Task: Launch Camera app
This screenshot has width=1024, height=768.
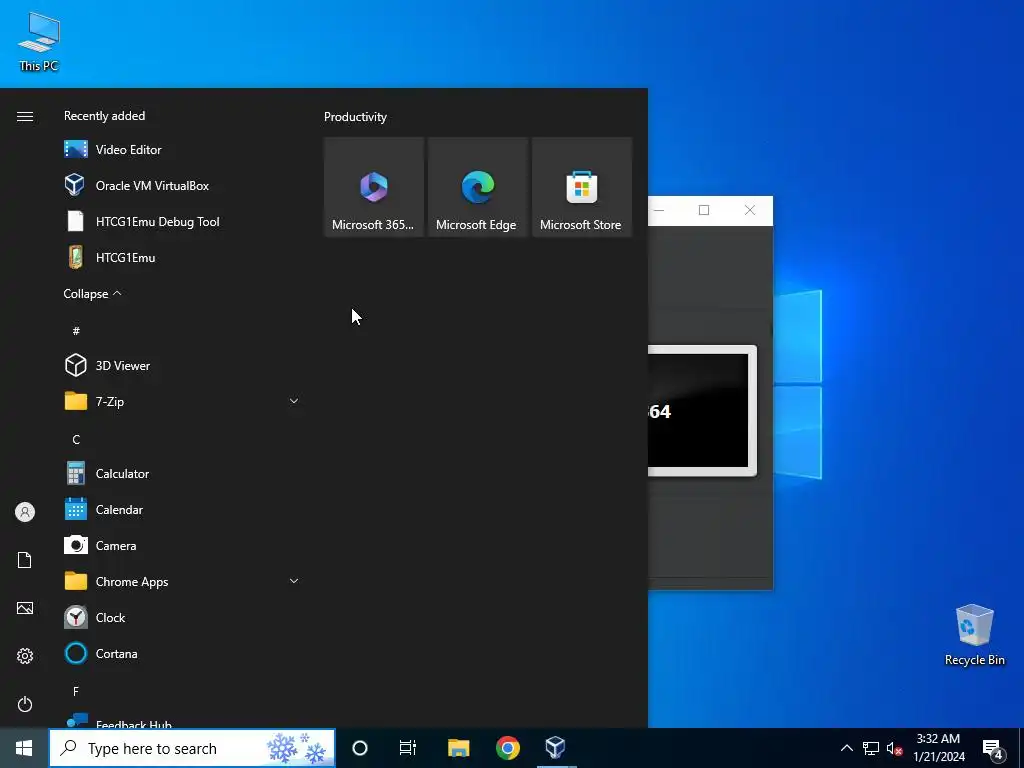Action: tap(182, 545)
